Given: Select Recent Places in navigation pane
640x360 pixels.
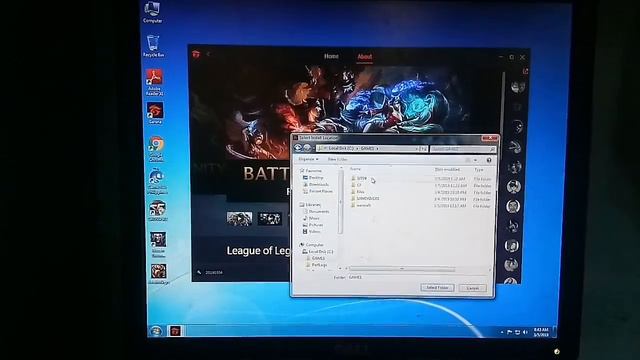Looking at the screenshot, I should (x=318, y=191).
